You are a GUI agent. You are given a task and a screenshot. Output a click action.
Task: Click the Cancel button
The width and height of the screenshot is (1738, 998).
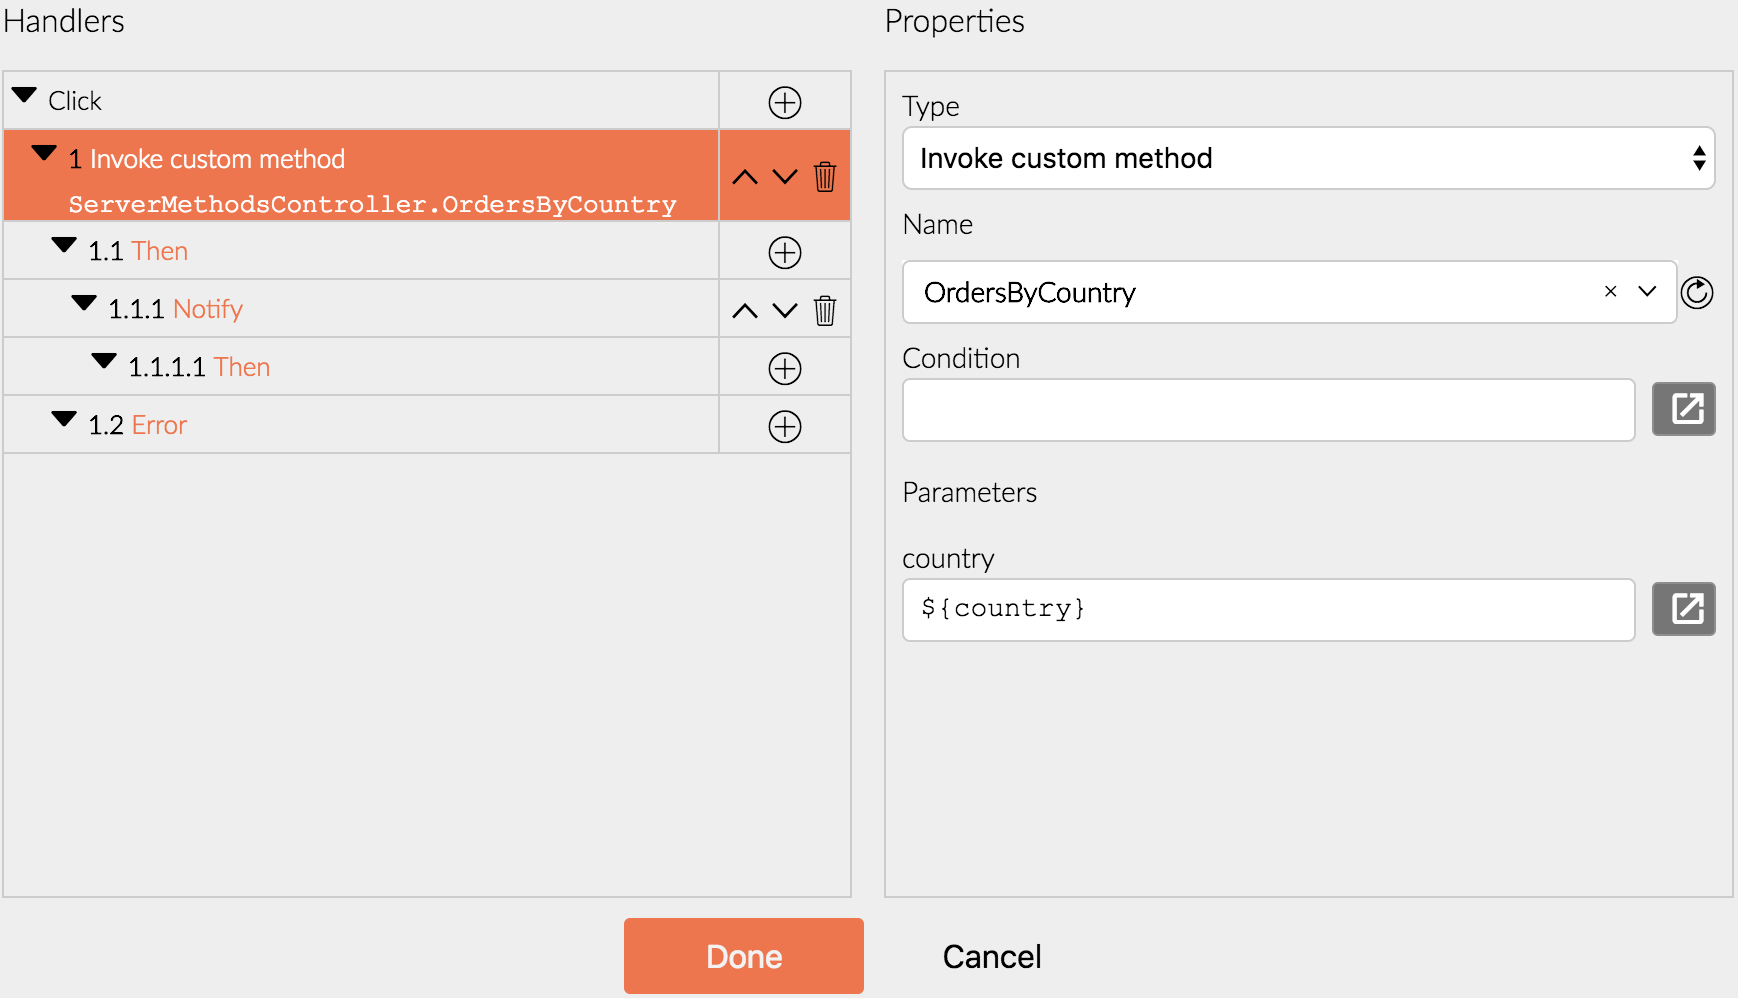991,956
